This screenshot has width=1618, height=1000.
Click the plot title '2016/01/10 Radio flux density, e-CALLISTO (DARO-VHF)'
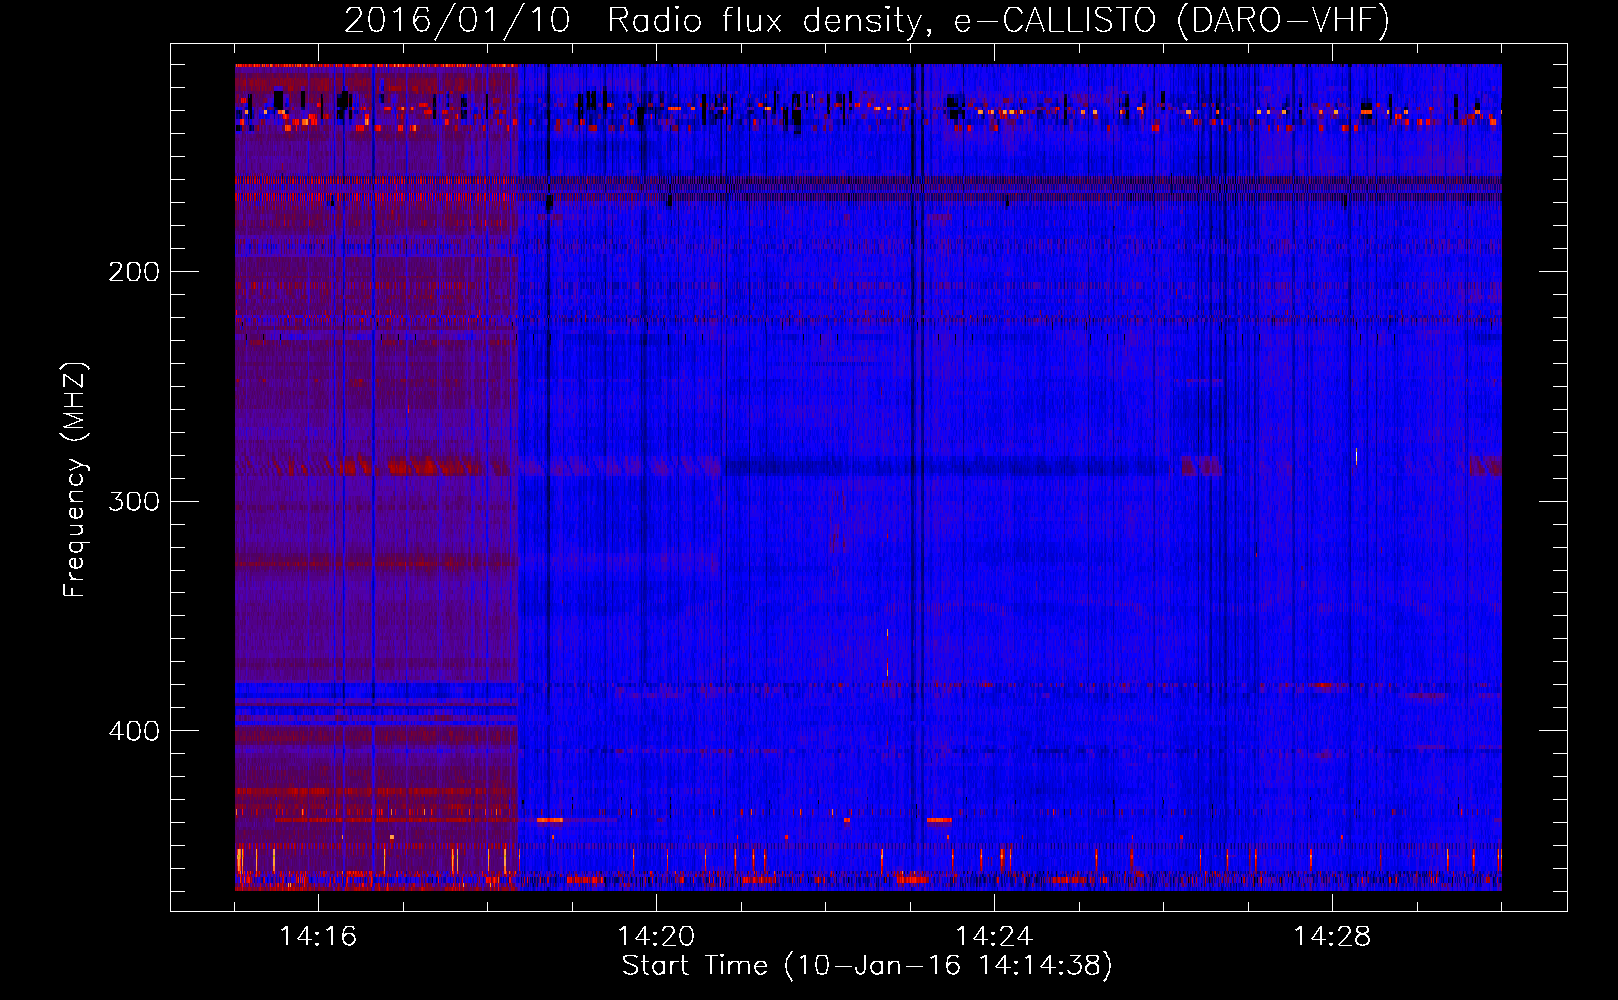(x=867, y=20)
